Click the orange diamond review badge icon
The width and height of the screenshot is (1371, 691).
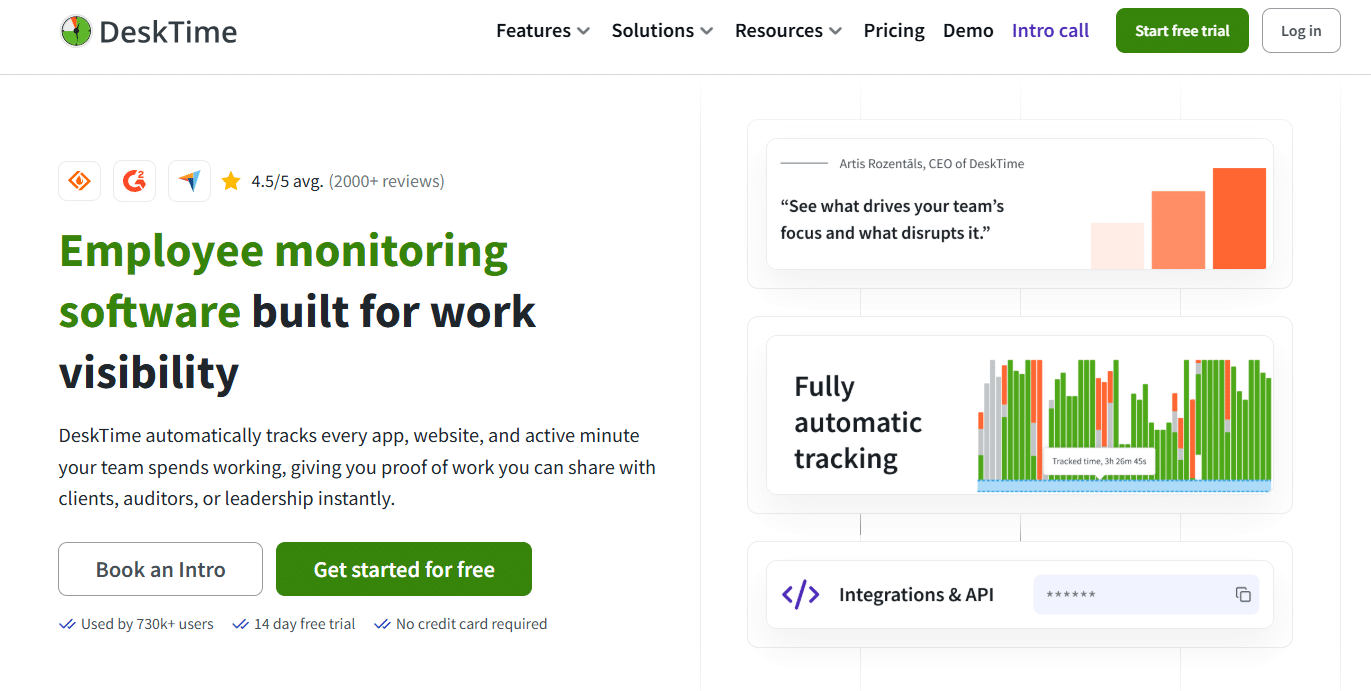[x=80, y=181]
